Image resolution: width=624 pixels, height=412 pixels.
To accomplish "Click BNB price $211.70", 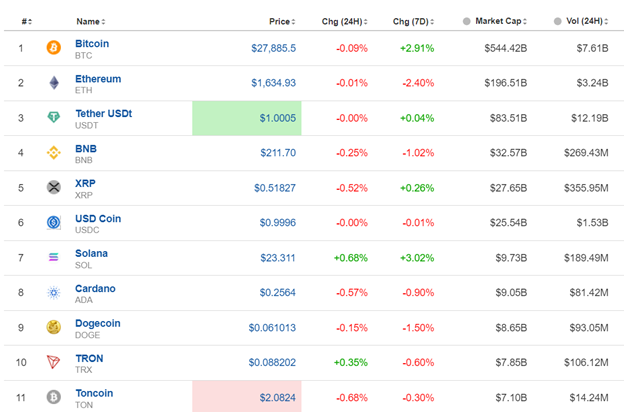I will click(278, 152).
